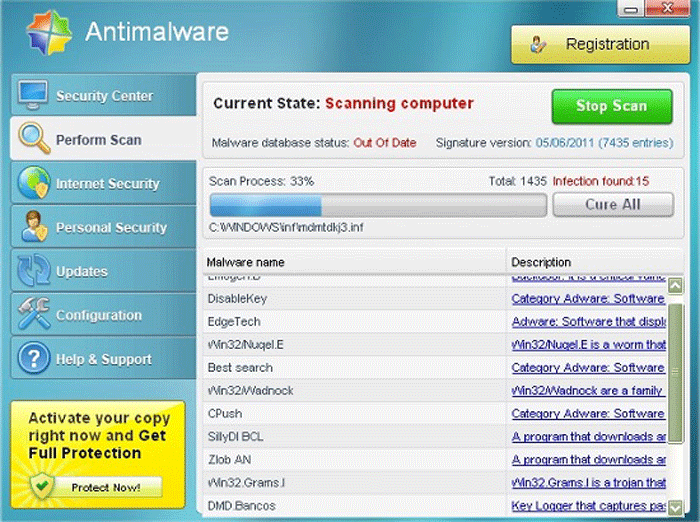Image resolution: width=700 pixels, height=522 pixels.
Task: Click the Security Center monitor icon
Action: click(32, 95)
